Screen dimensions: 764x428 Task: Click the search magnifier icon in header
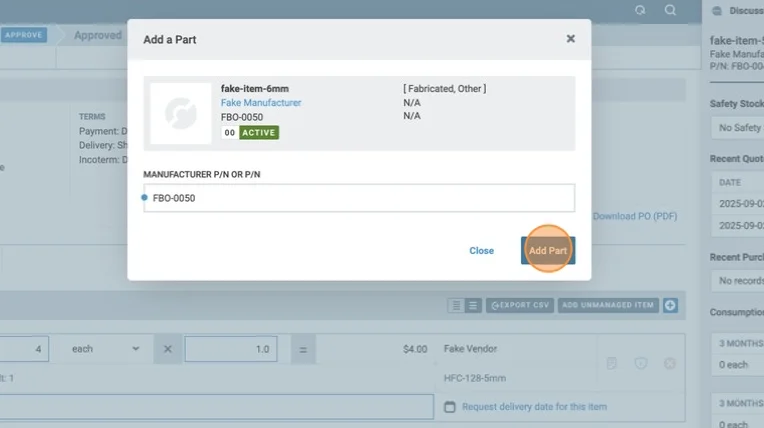(x=670, y=10)
